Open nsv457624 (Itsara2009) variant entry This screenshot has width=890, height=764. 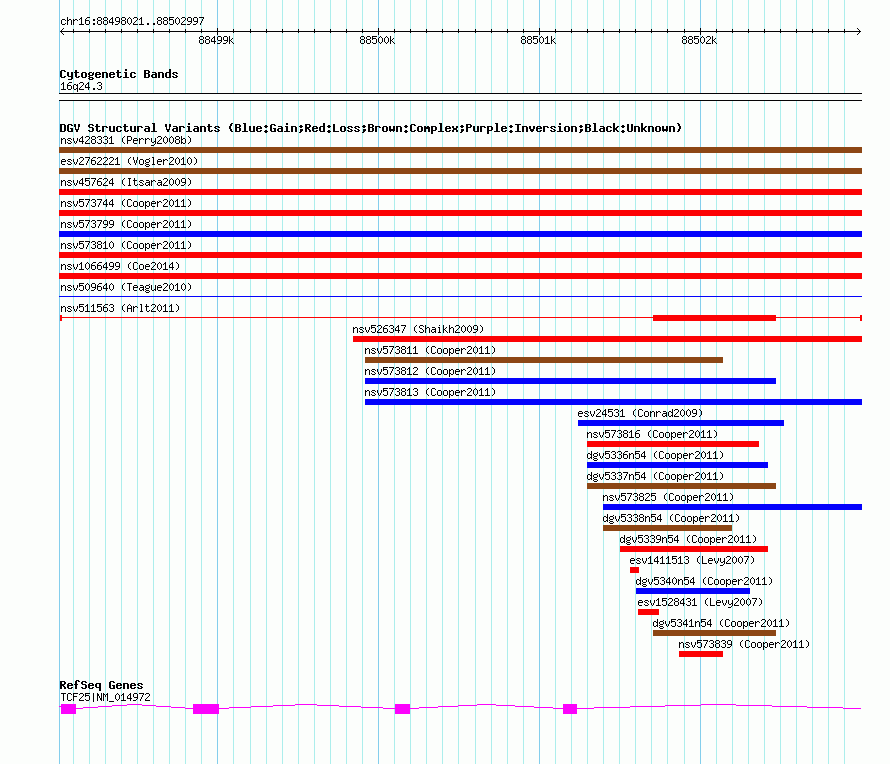pos(126,182)
